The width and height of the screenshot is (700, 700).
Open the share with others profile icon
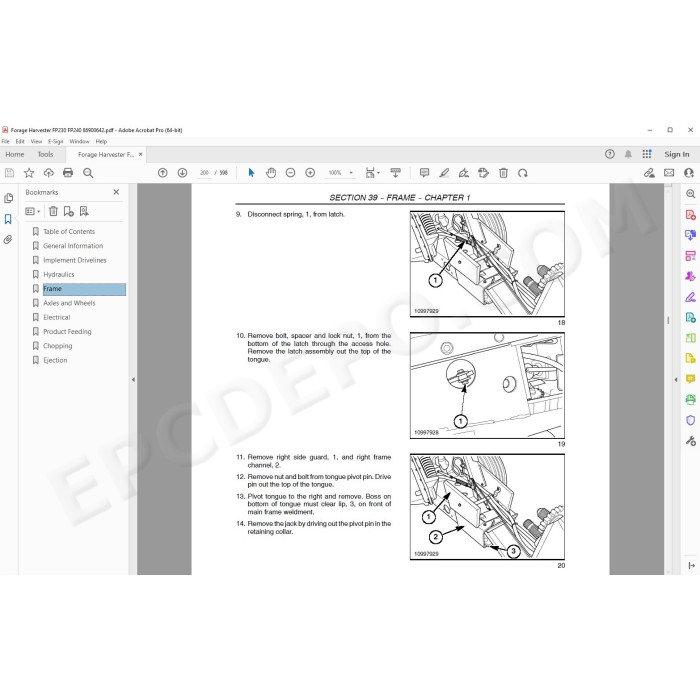tap(689, 173)
